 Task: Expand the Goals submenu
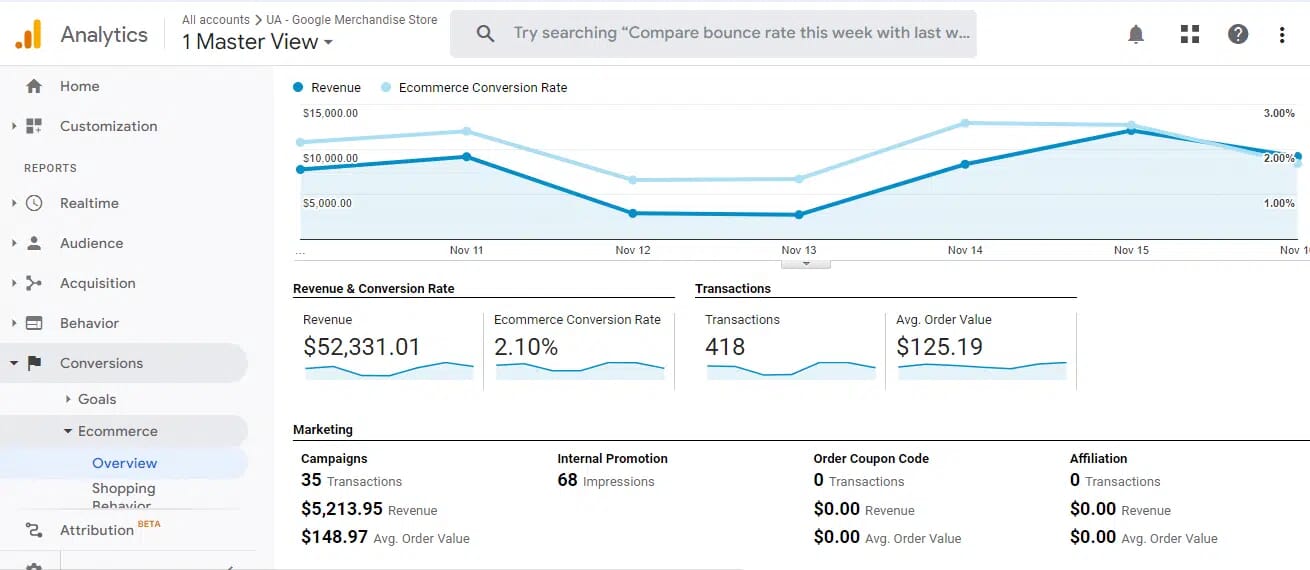click(69, 399)
